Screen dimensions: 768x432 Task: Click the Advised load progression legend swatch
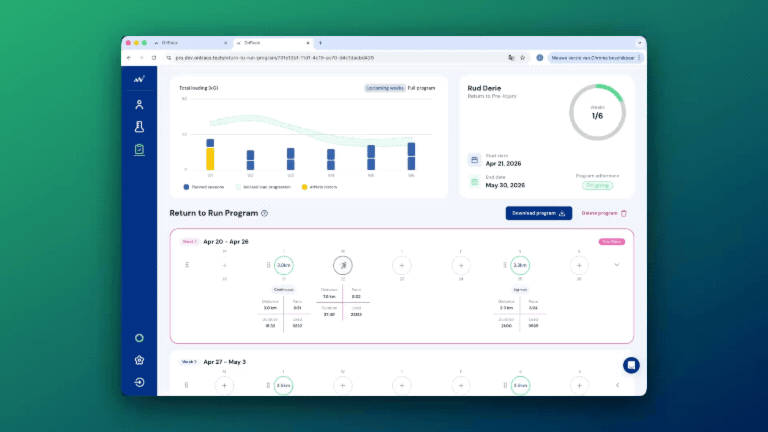tap(238, 187)
